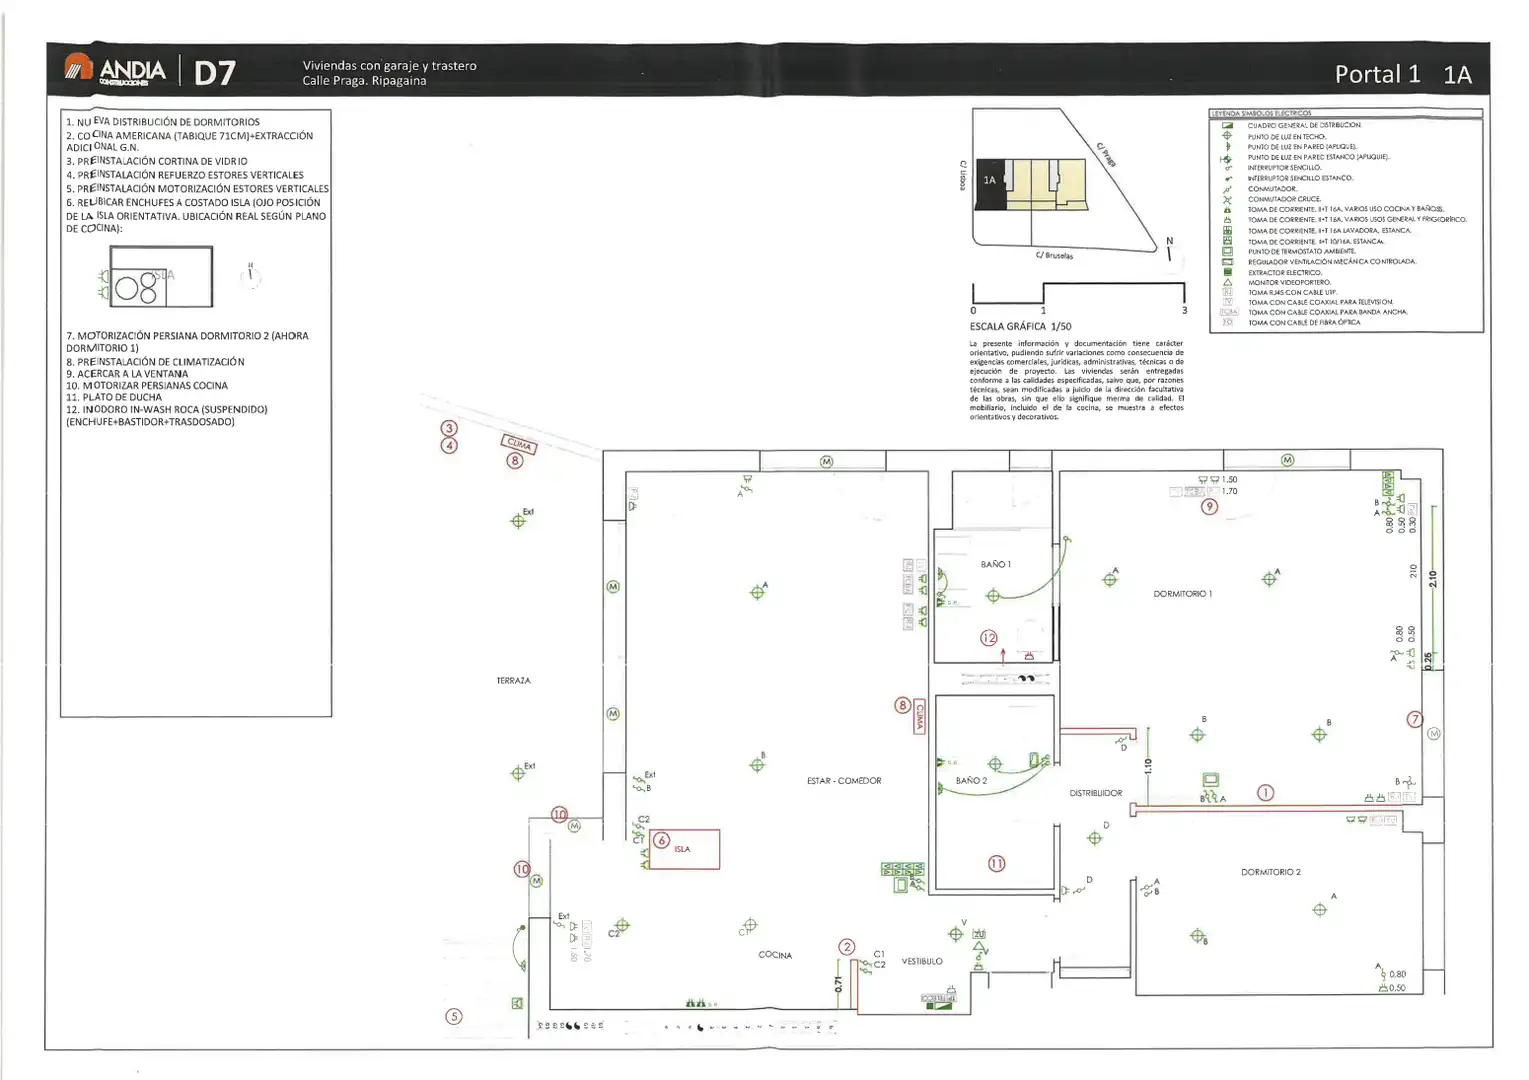
Task: Click the circled number 7 near Dormitorio 1 wall
Action: [1414, 719]
